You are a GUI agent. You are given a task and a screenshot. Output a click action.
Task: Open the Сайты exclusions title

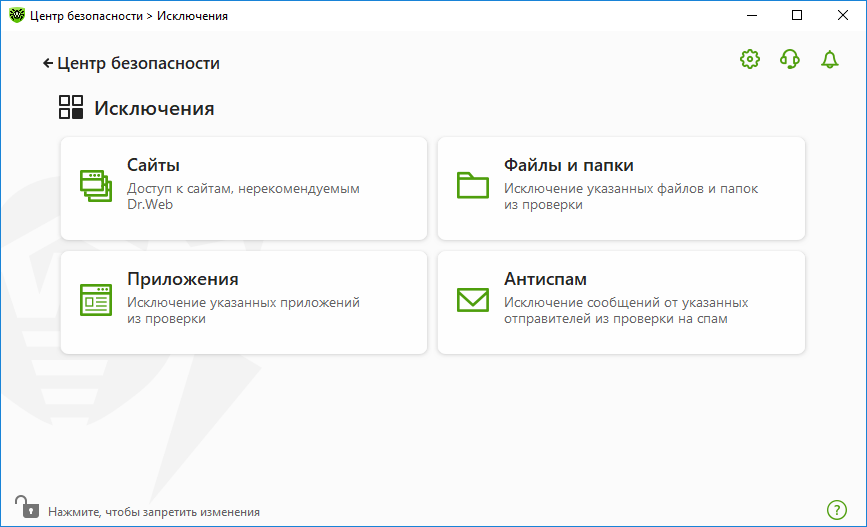pyautogui.click(x=153, y=165)
